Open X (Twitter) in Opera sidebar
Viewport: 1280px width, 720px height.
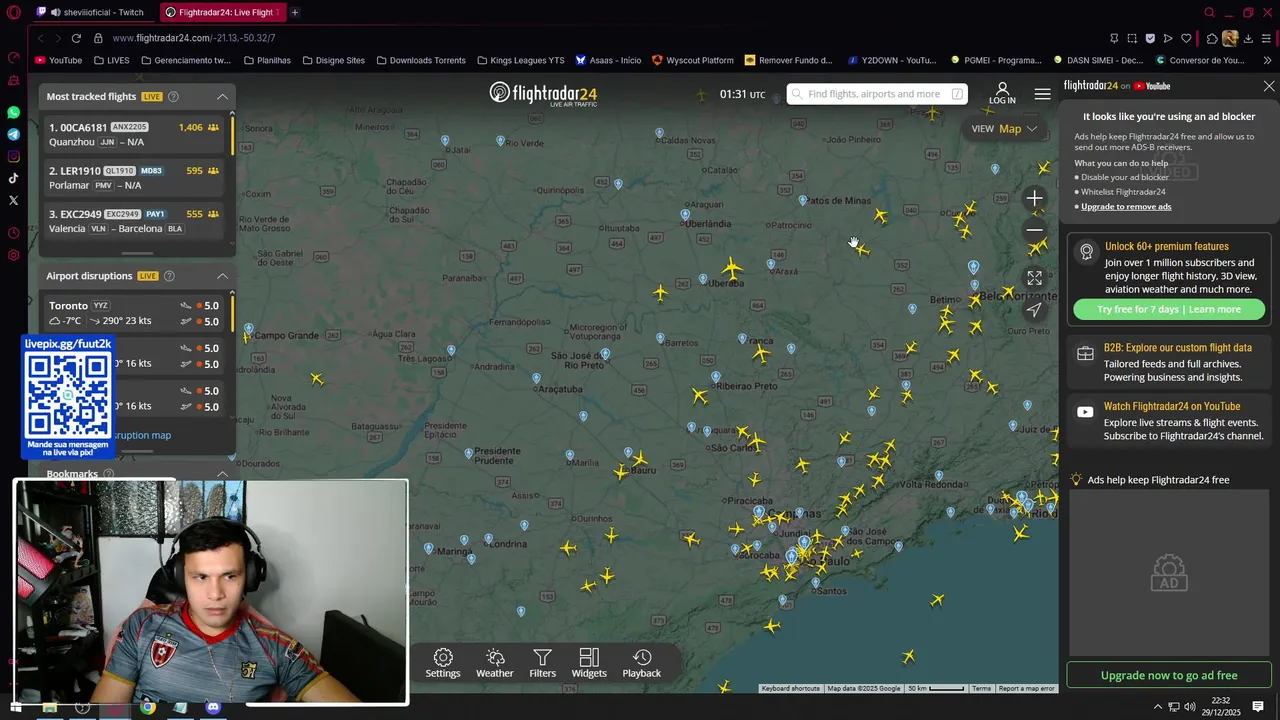[13, 200]
